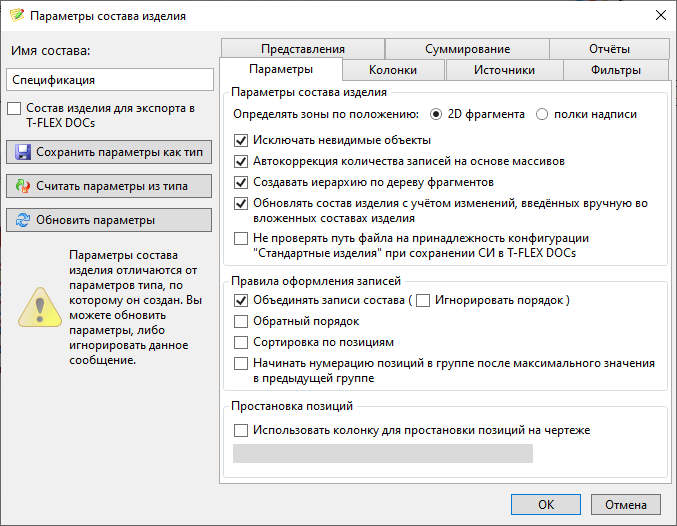Viewport: 677px width, 526px height.
Task: Enable Начинать нумерацию позиций в группе checkbox
Action: pyautogui.click(x=241, y=364)
